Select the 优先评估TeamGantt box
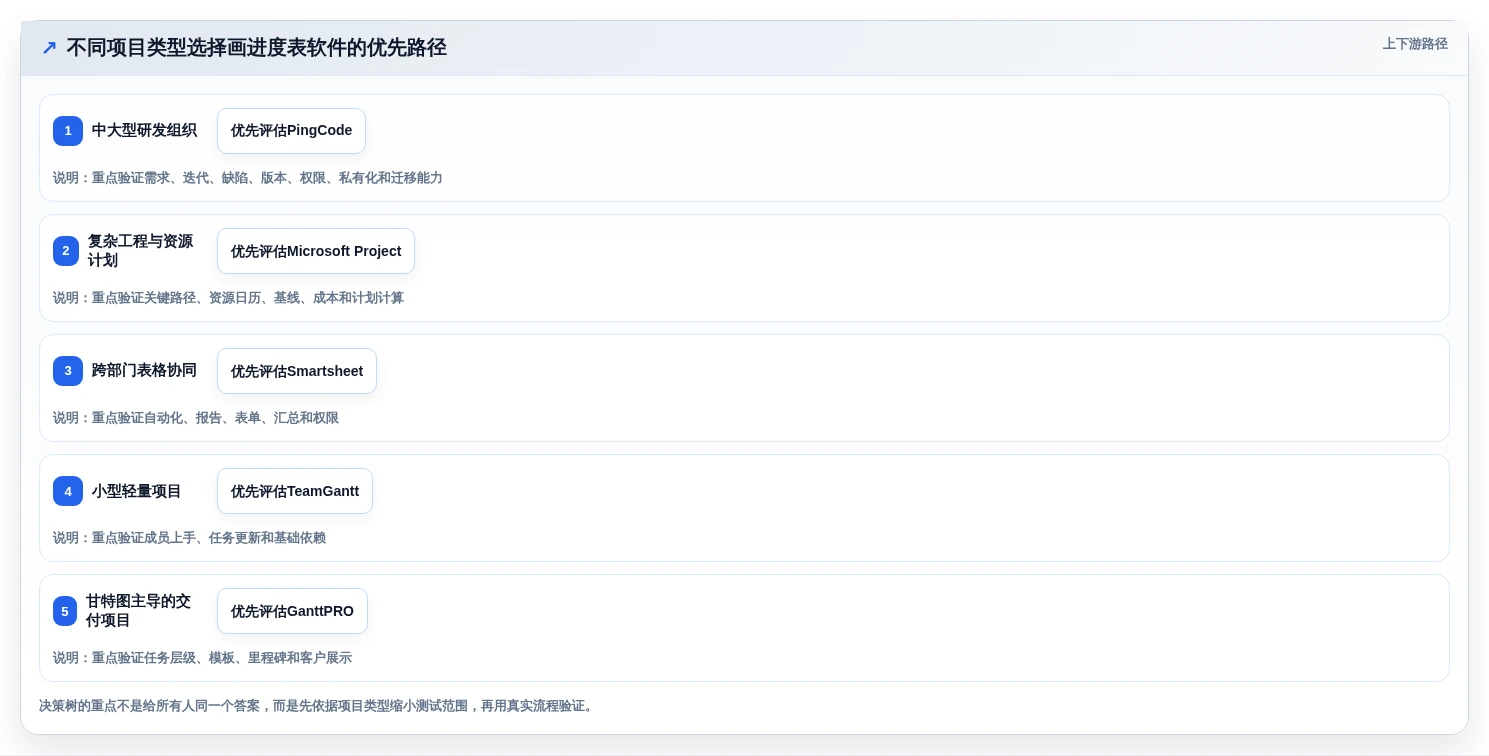The height and width of the screenshot is (756, 1489). point(295,491)
